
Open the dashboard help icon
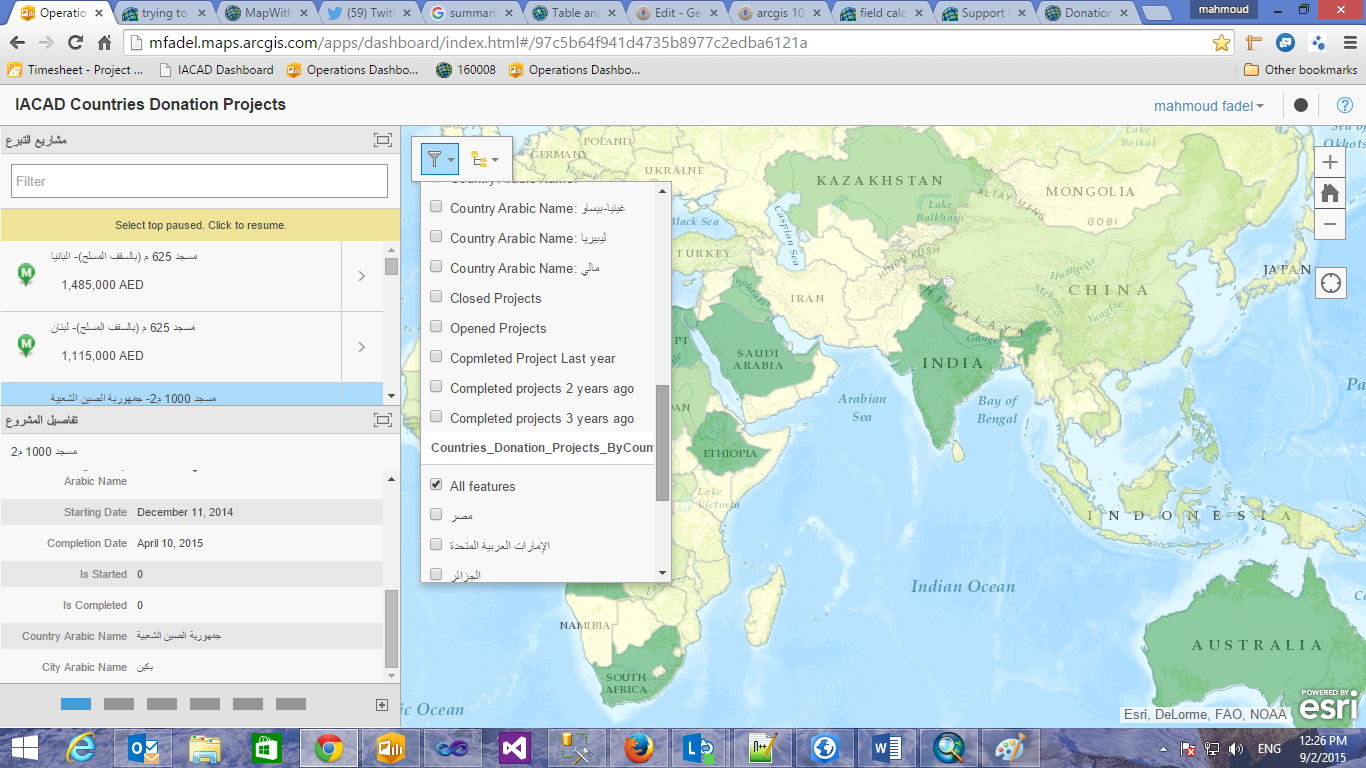click(x=1344, y=105)
